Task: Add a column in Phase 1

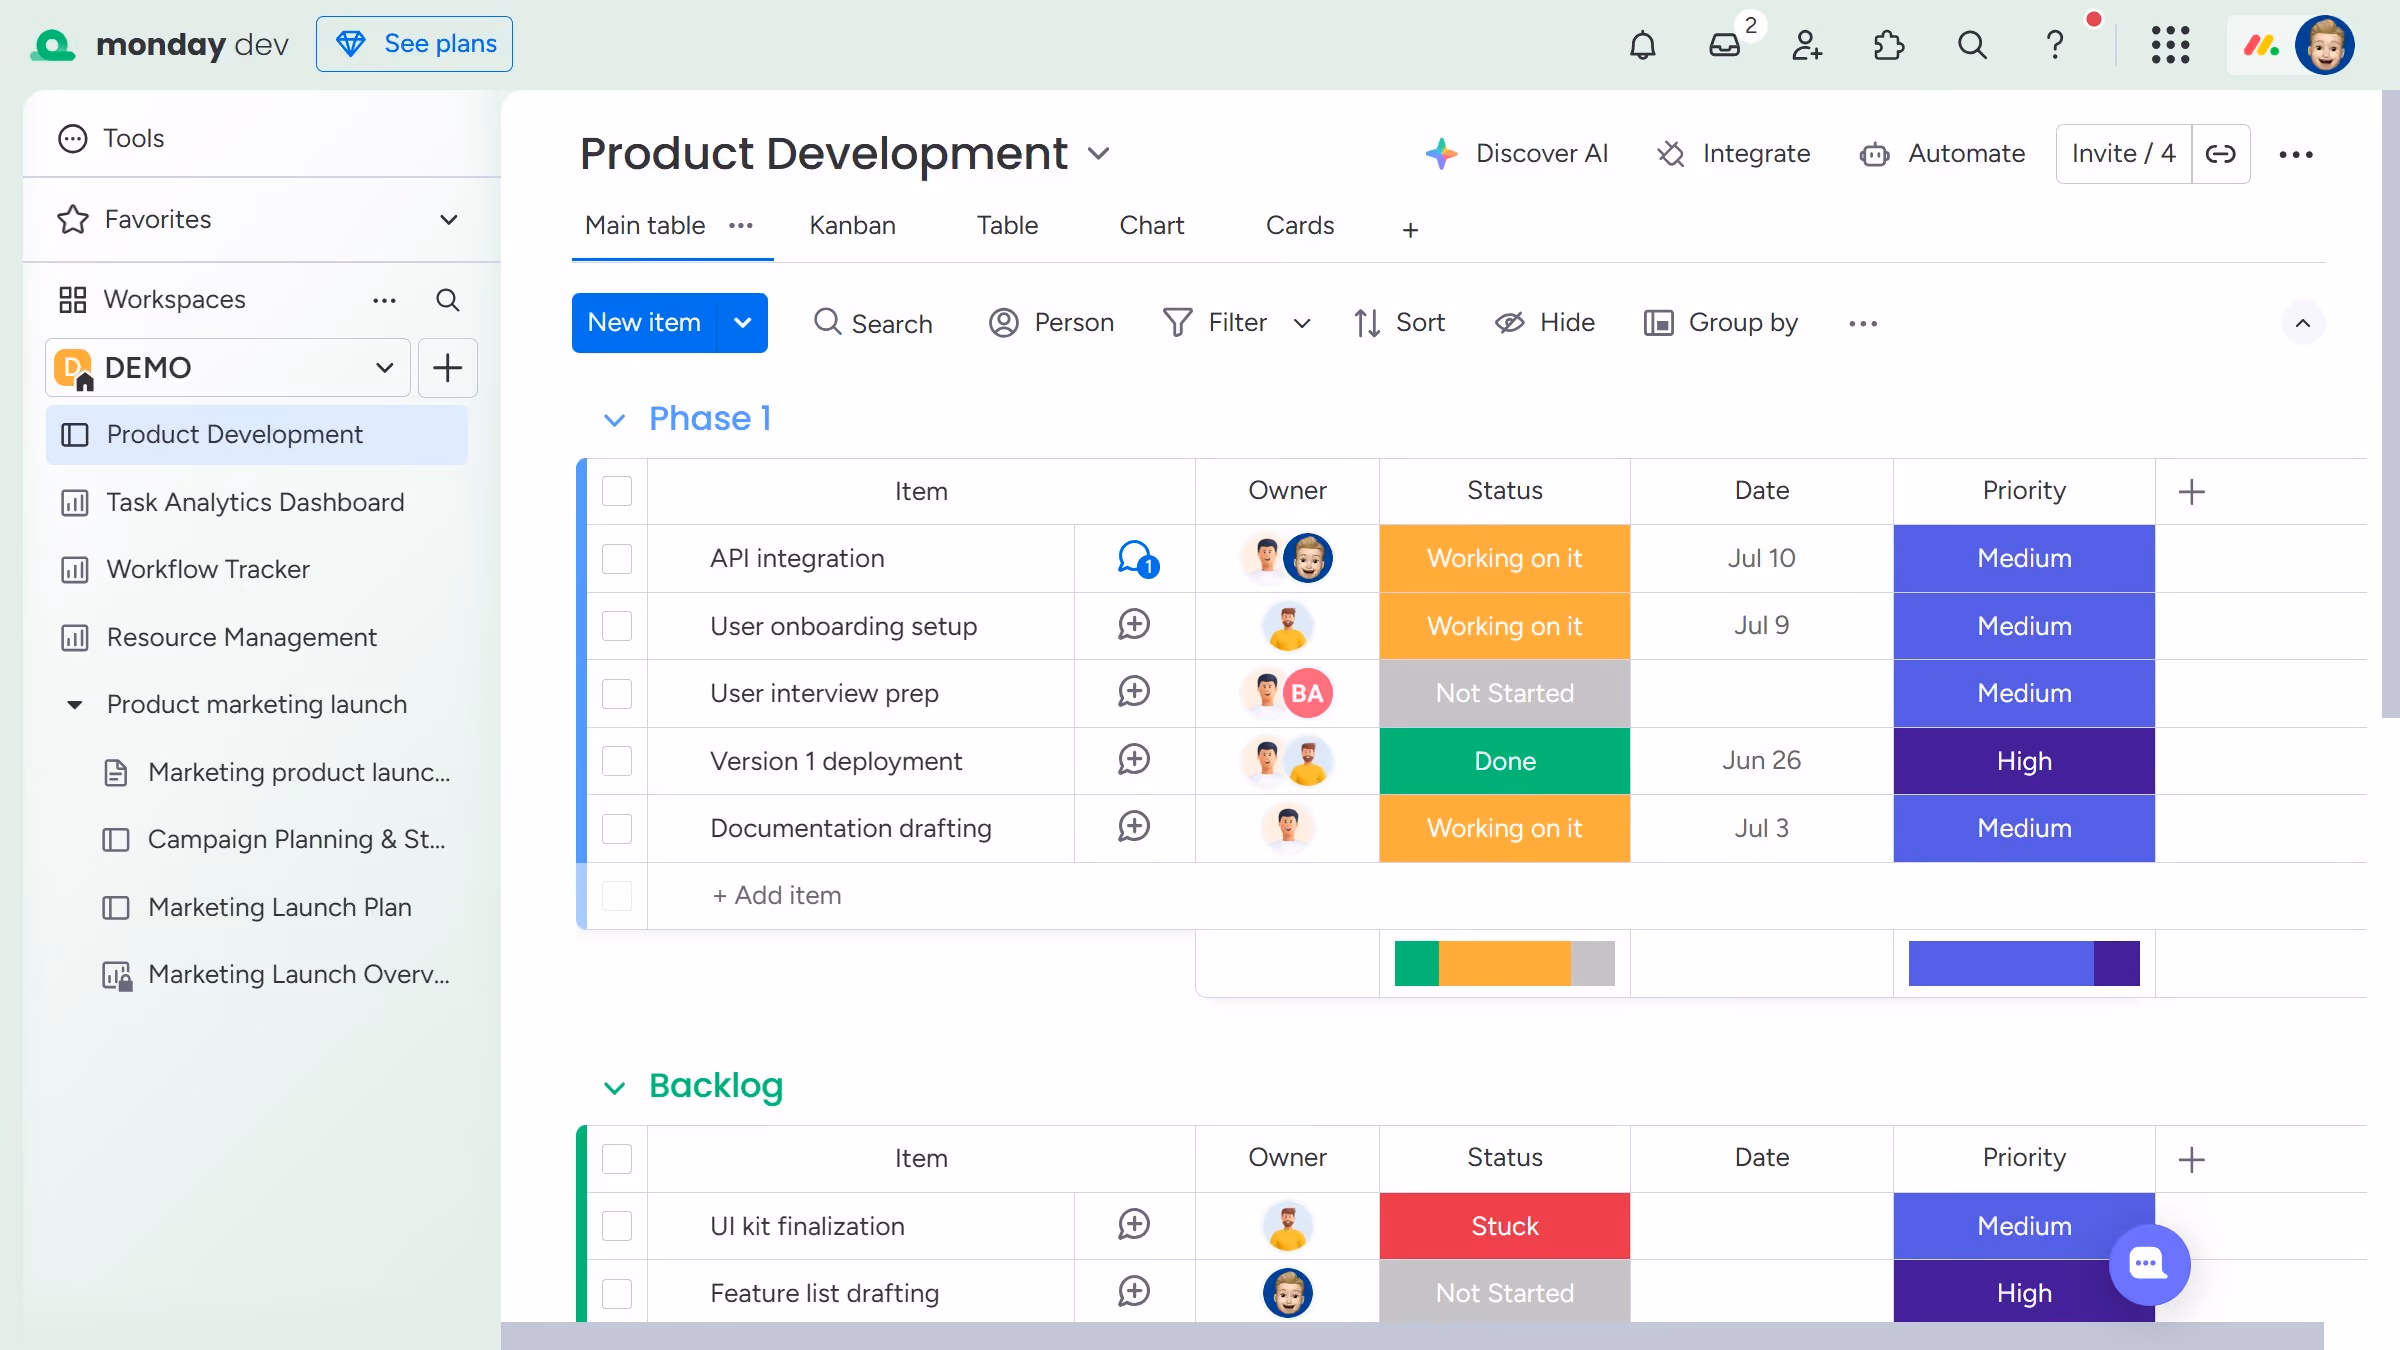Action: tap(2191, 491)
